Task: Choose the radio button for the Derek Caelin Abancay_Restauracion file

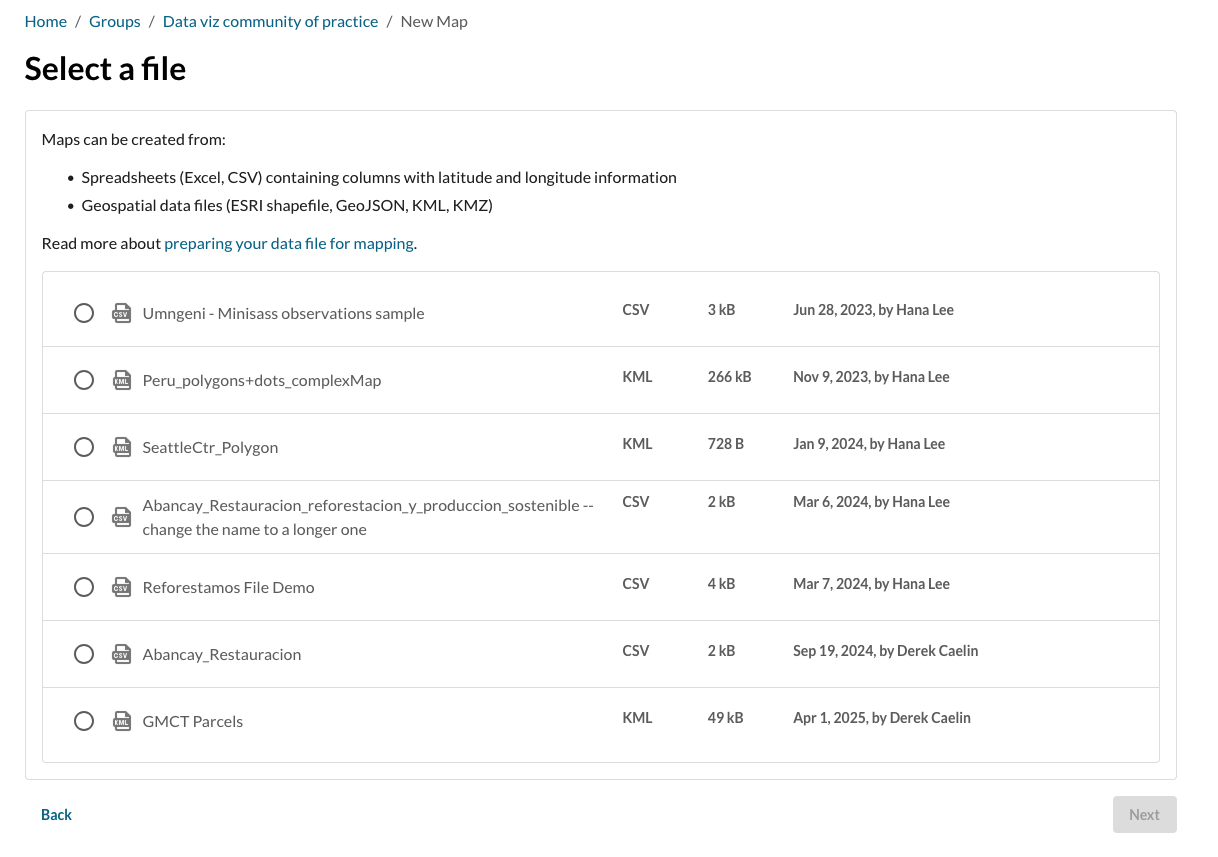Action: 84,654
